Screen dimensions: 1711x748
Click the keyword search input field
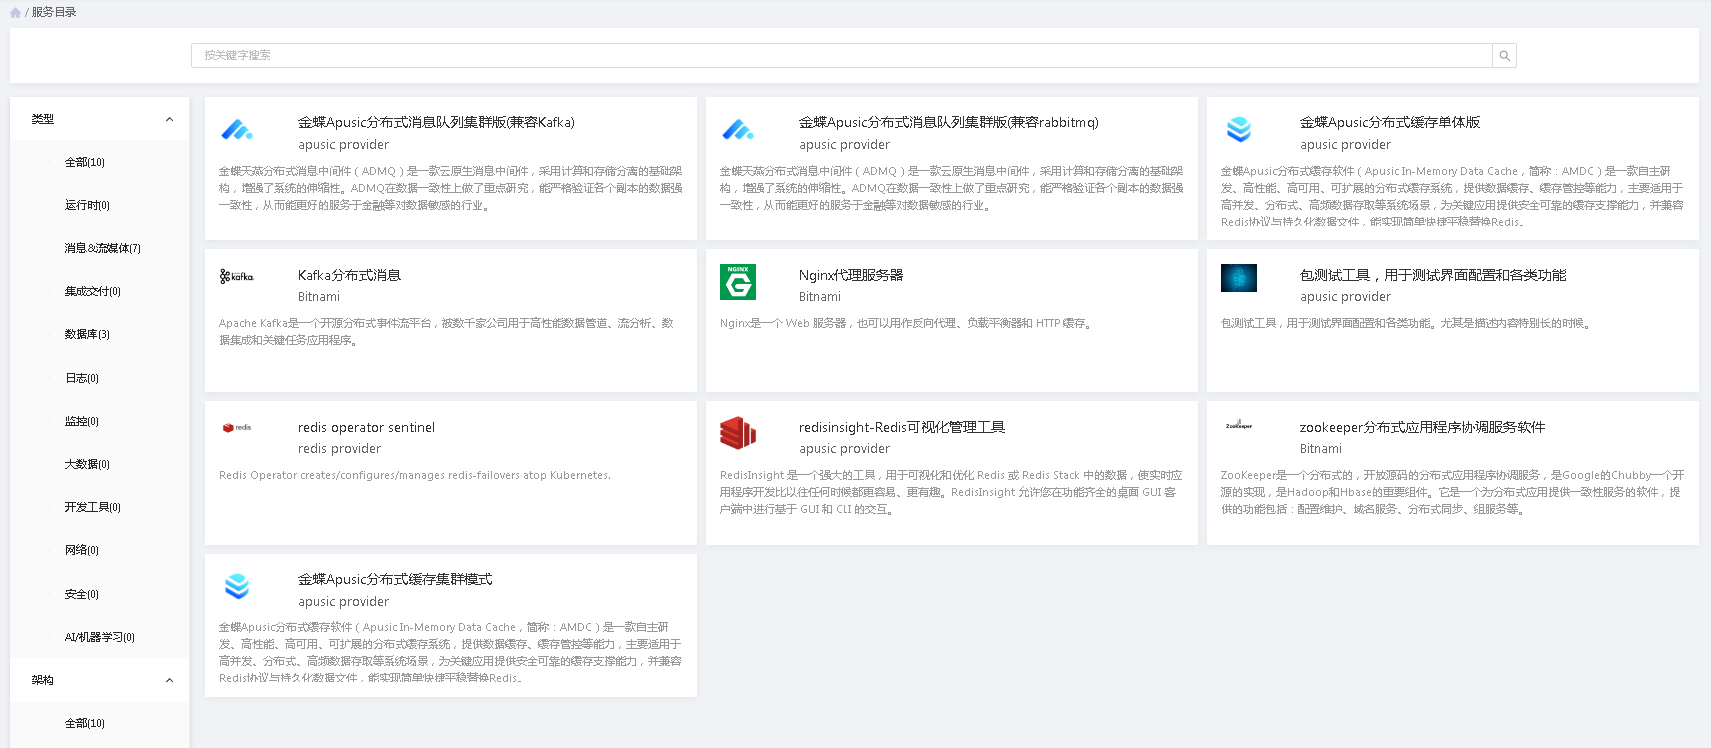click(840, 56)
